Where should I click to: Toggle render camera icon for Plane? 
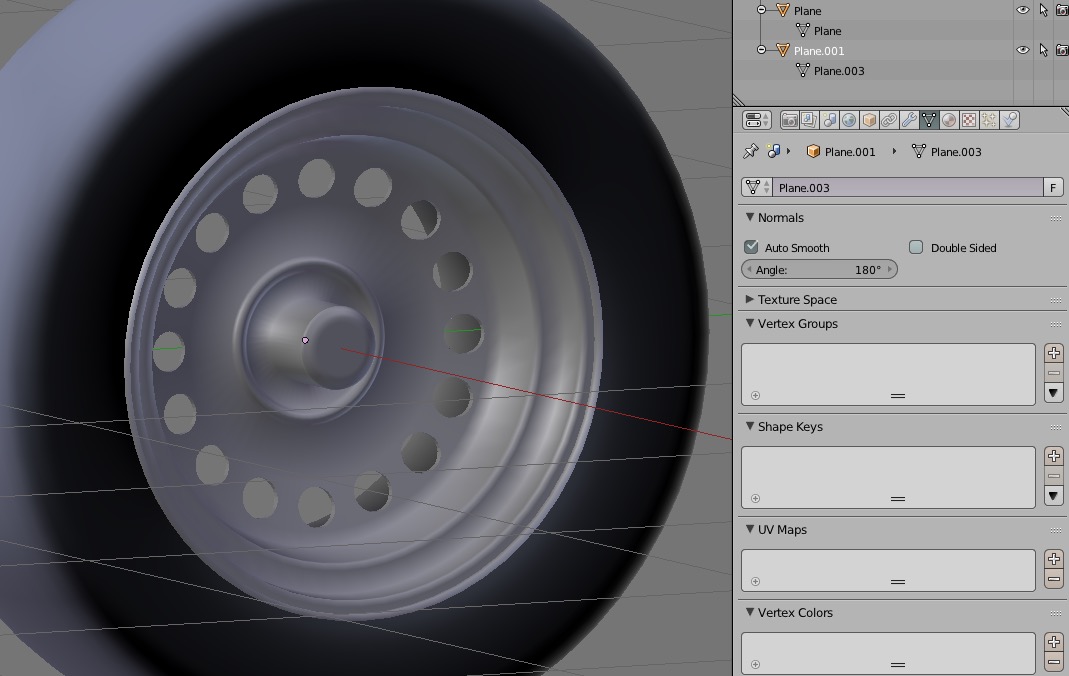pyautogui.click(x=1062, y=10)
